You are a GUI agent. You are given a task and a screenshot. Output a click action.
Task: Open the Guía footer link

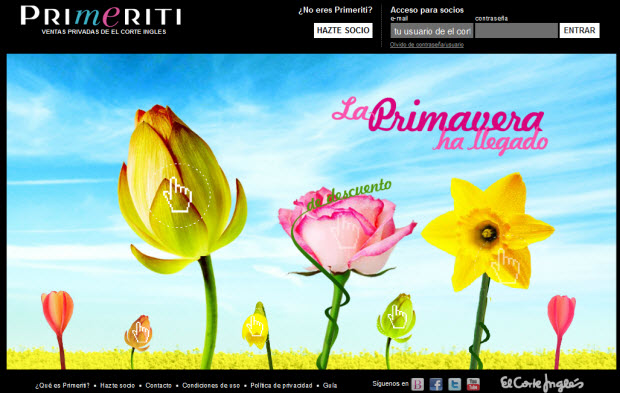click(330, 385)
